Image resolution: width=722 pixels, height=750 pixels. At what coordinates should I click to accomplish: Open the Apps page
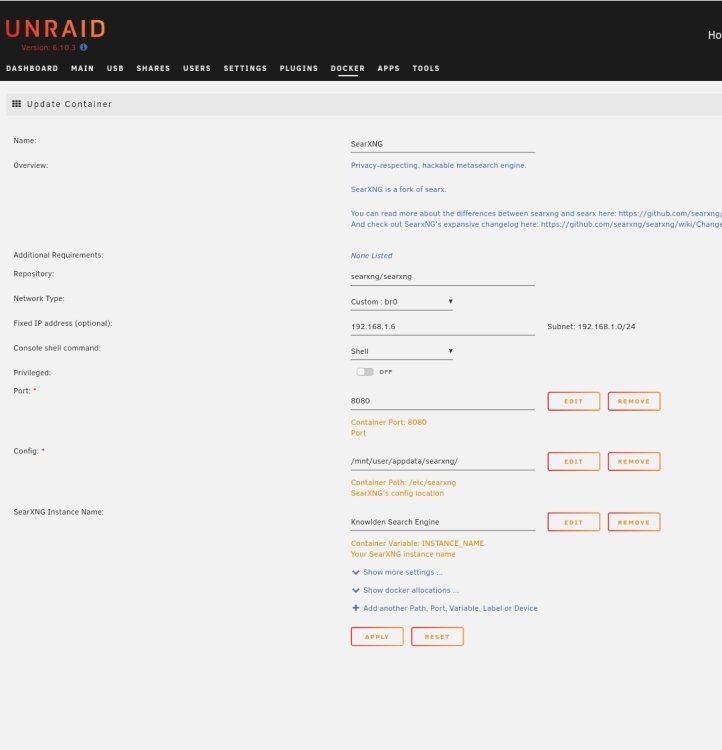(389, 68)
